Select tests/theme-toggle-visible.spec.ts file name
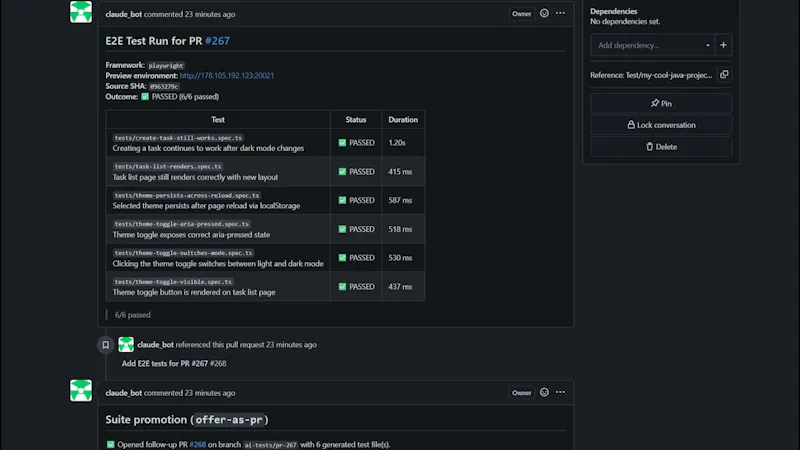The image size is (800, 450). 173,282
